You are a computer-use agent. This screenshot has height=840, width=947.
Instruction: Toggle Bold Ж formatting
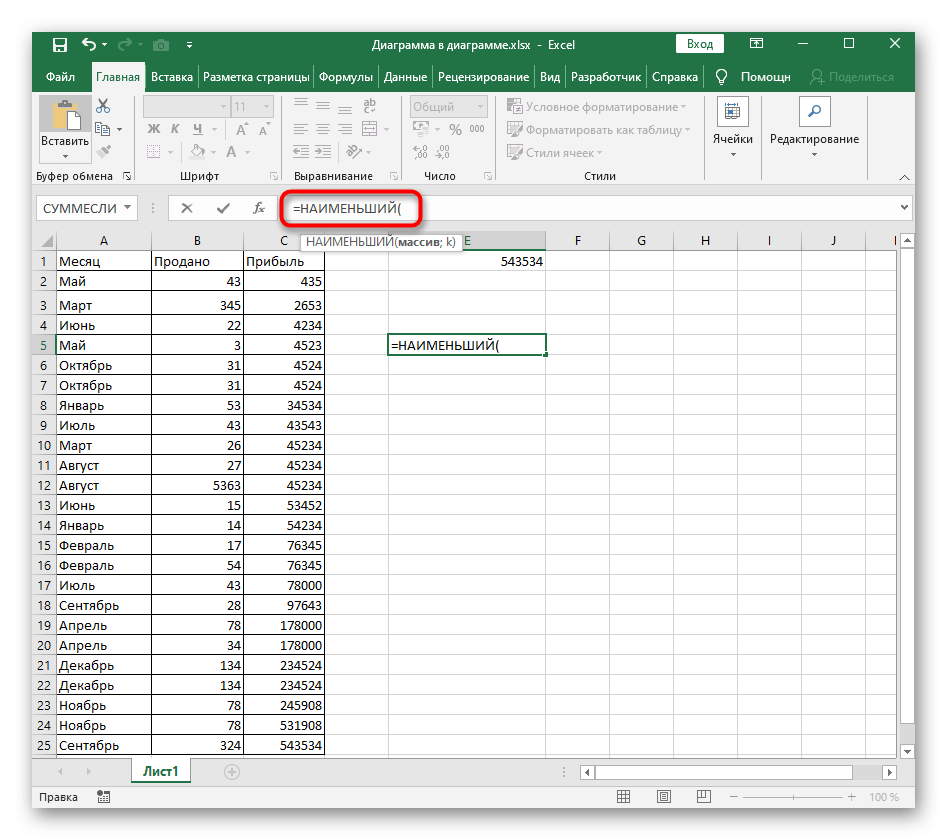pos(154,129)
